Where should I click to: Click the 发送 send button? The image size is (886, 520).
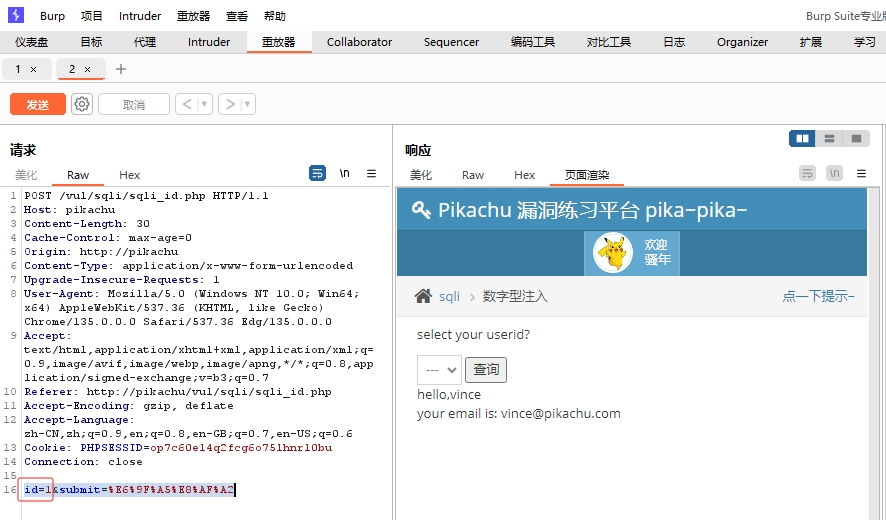tap(38, 104)
